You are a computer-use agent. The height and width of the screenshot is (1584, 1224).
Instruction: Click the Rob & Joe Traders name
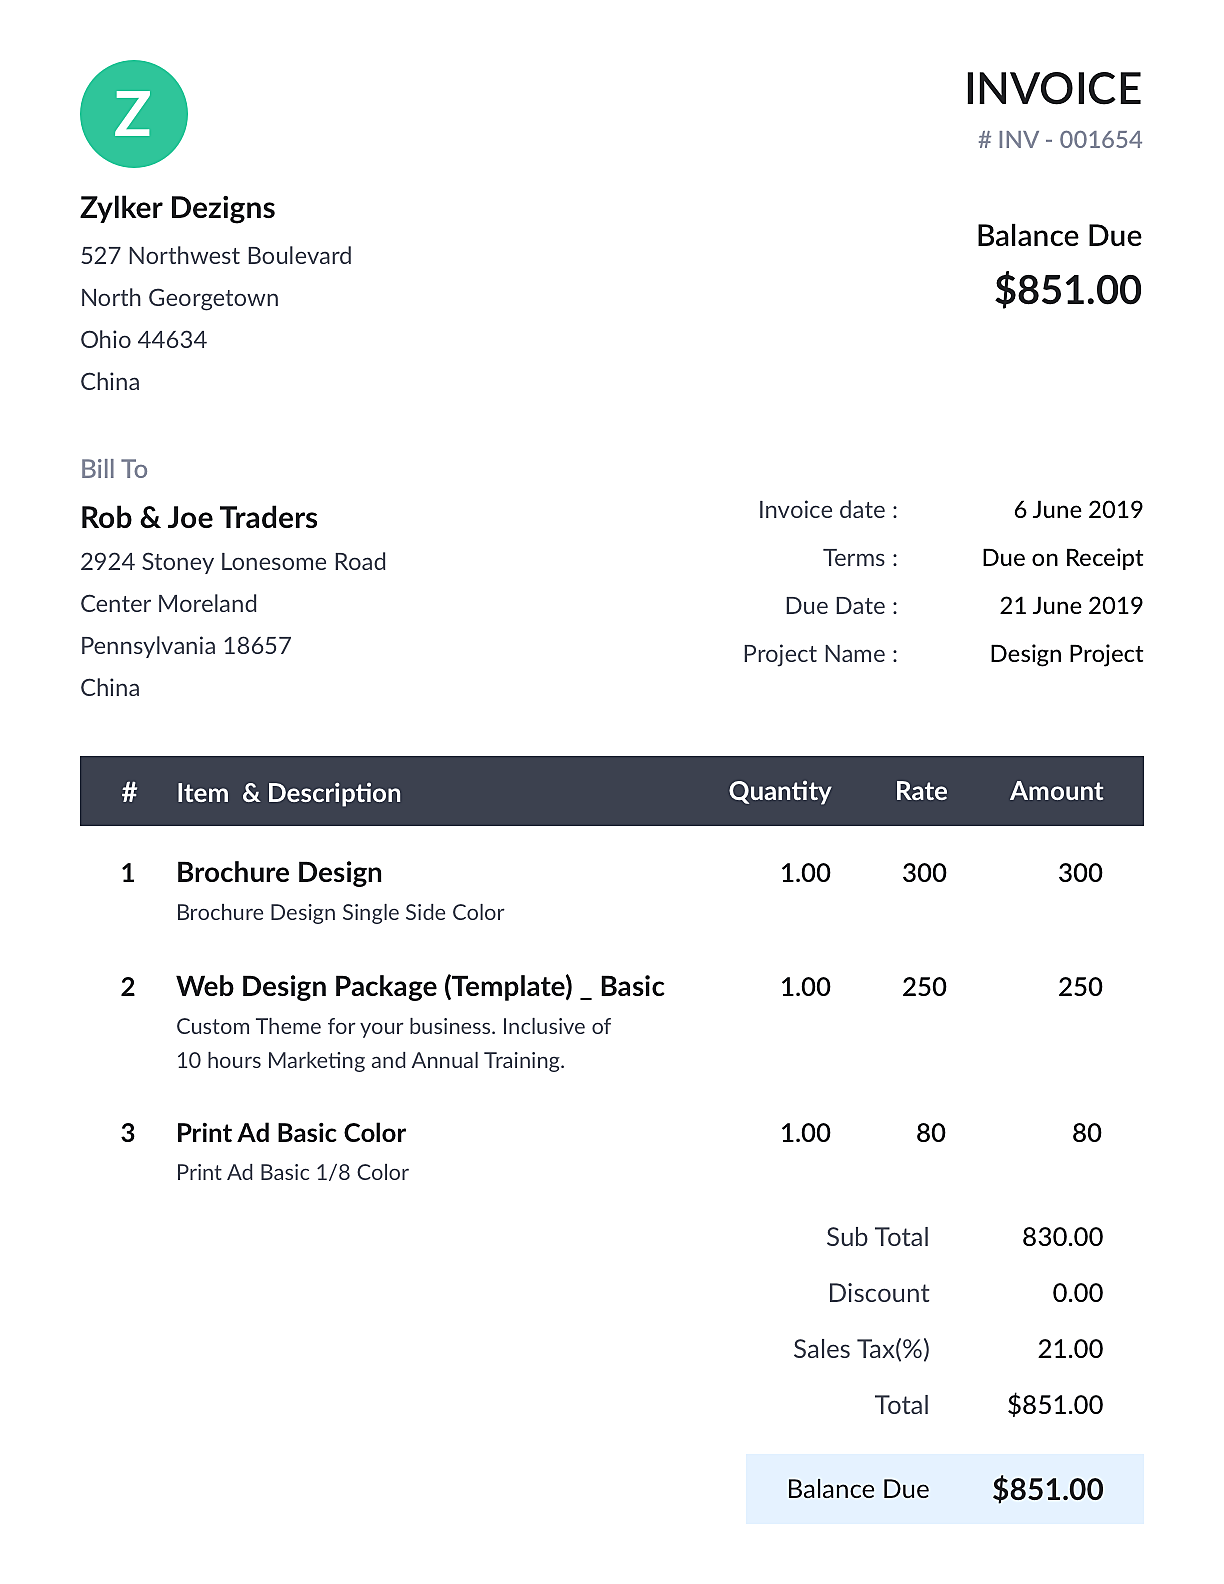199,518
